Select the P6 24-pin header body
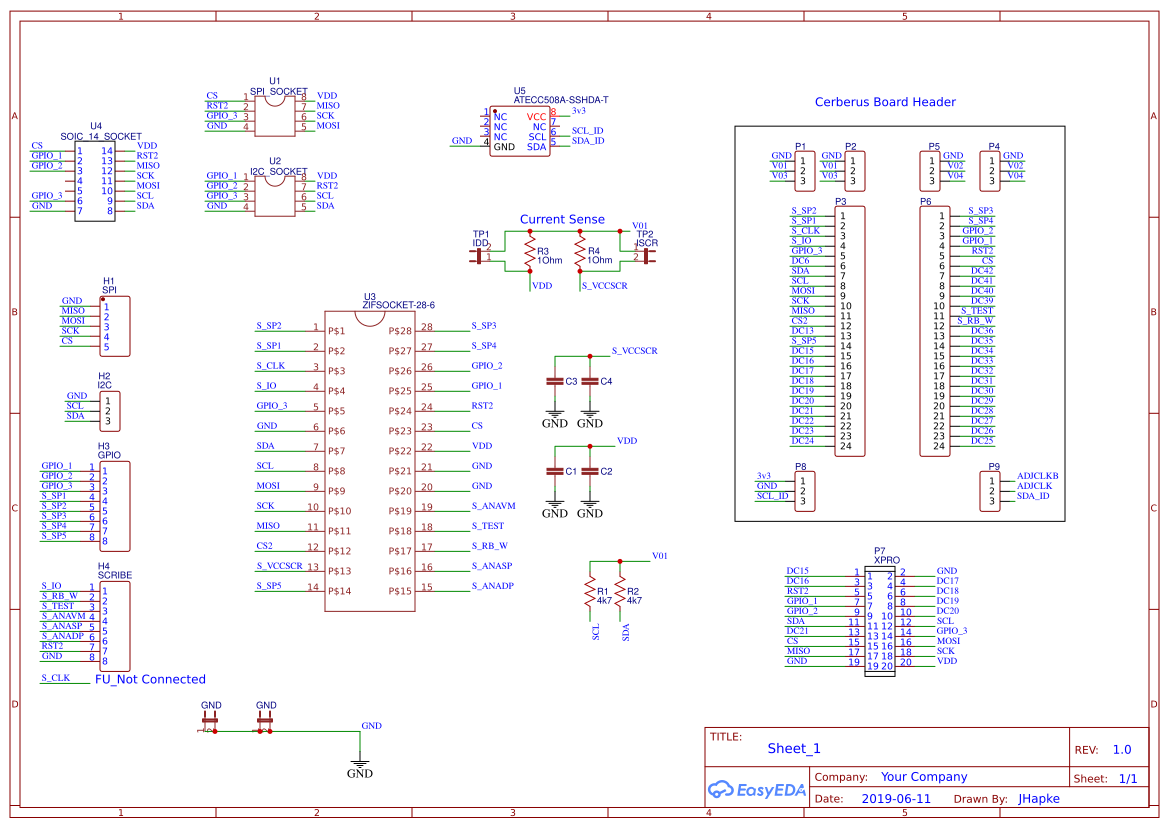 [935, 331]
